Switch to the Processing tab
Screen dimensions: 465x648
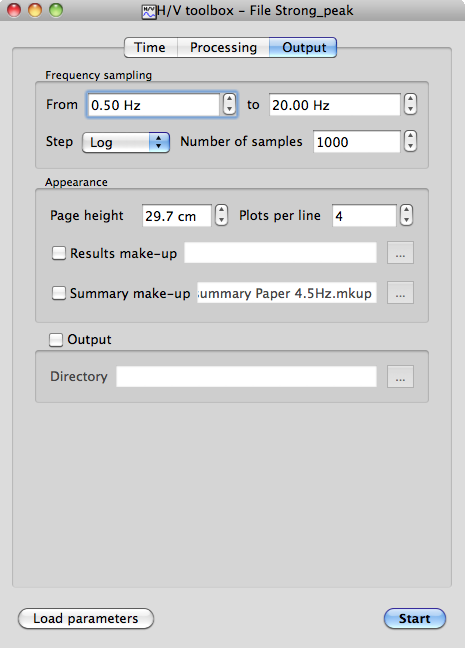point(223,48)
